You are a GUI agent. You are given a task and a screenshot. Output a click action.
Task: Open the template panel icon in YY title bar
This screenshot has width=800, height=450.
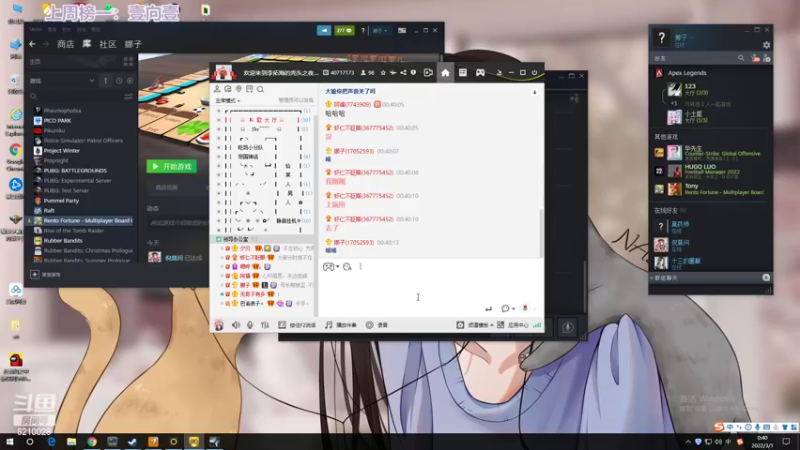pos(463,73)
